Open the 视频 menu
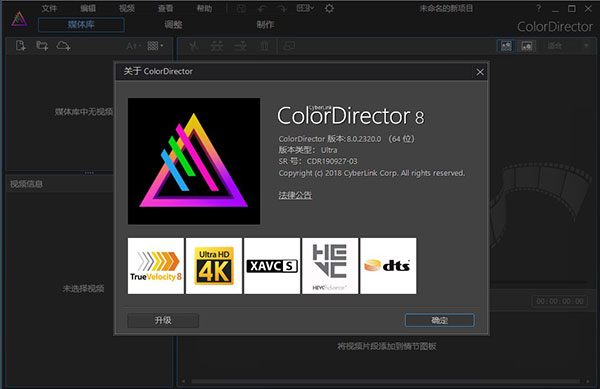This screenshot has width=600, height=389. 127,8
